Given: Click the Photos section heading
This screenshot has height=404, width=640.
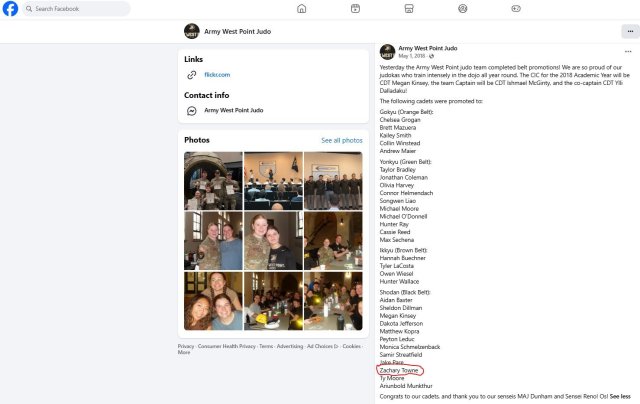Looking at the screenshot, I should click(x=197, y=140).
